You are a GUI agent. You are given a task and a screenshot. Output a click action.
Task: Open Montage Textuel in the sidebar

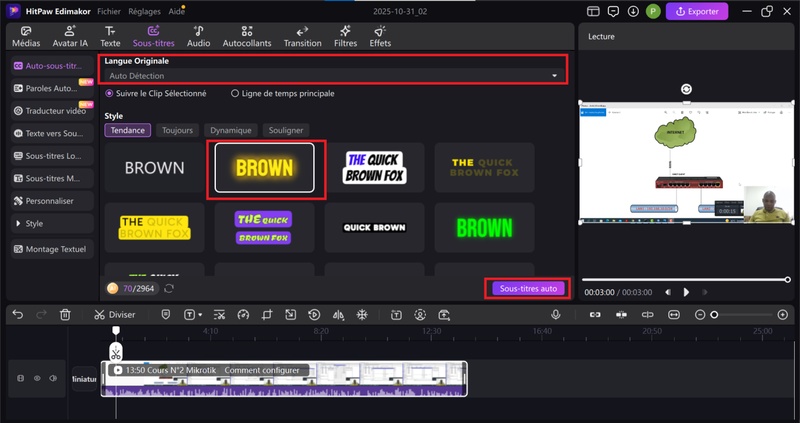coord(52,249)
